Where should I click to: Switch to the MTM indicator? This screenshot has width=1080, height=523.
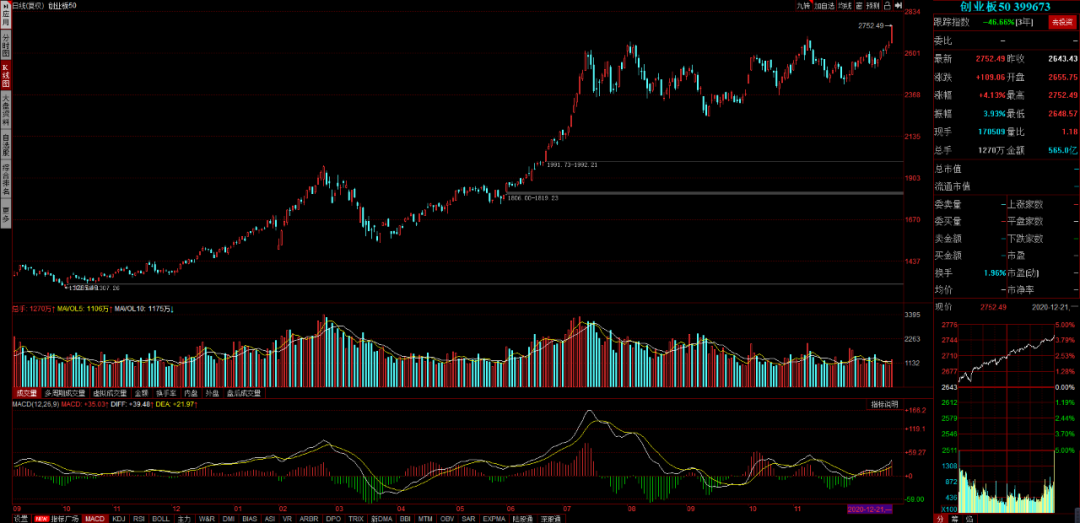(426, 518)
